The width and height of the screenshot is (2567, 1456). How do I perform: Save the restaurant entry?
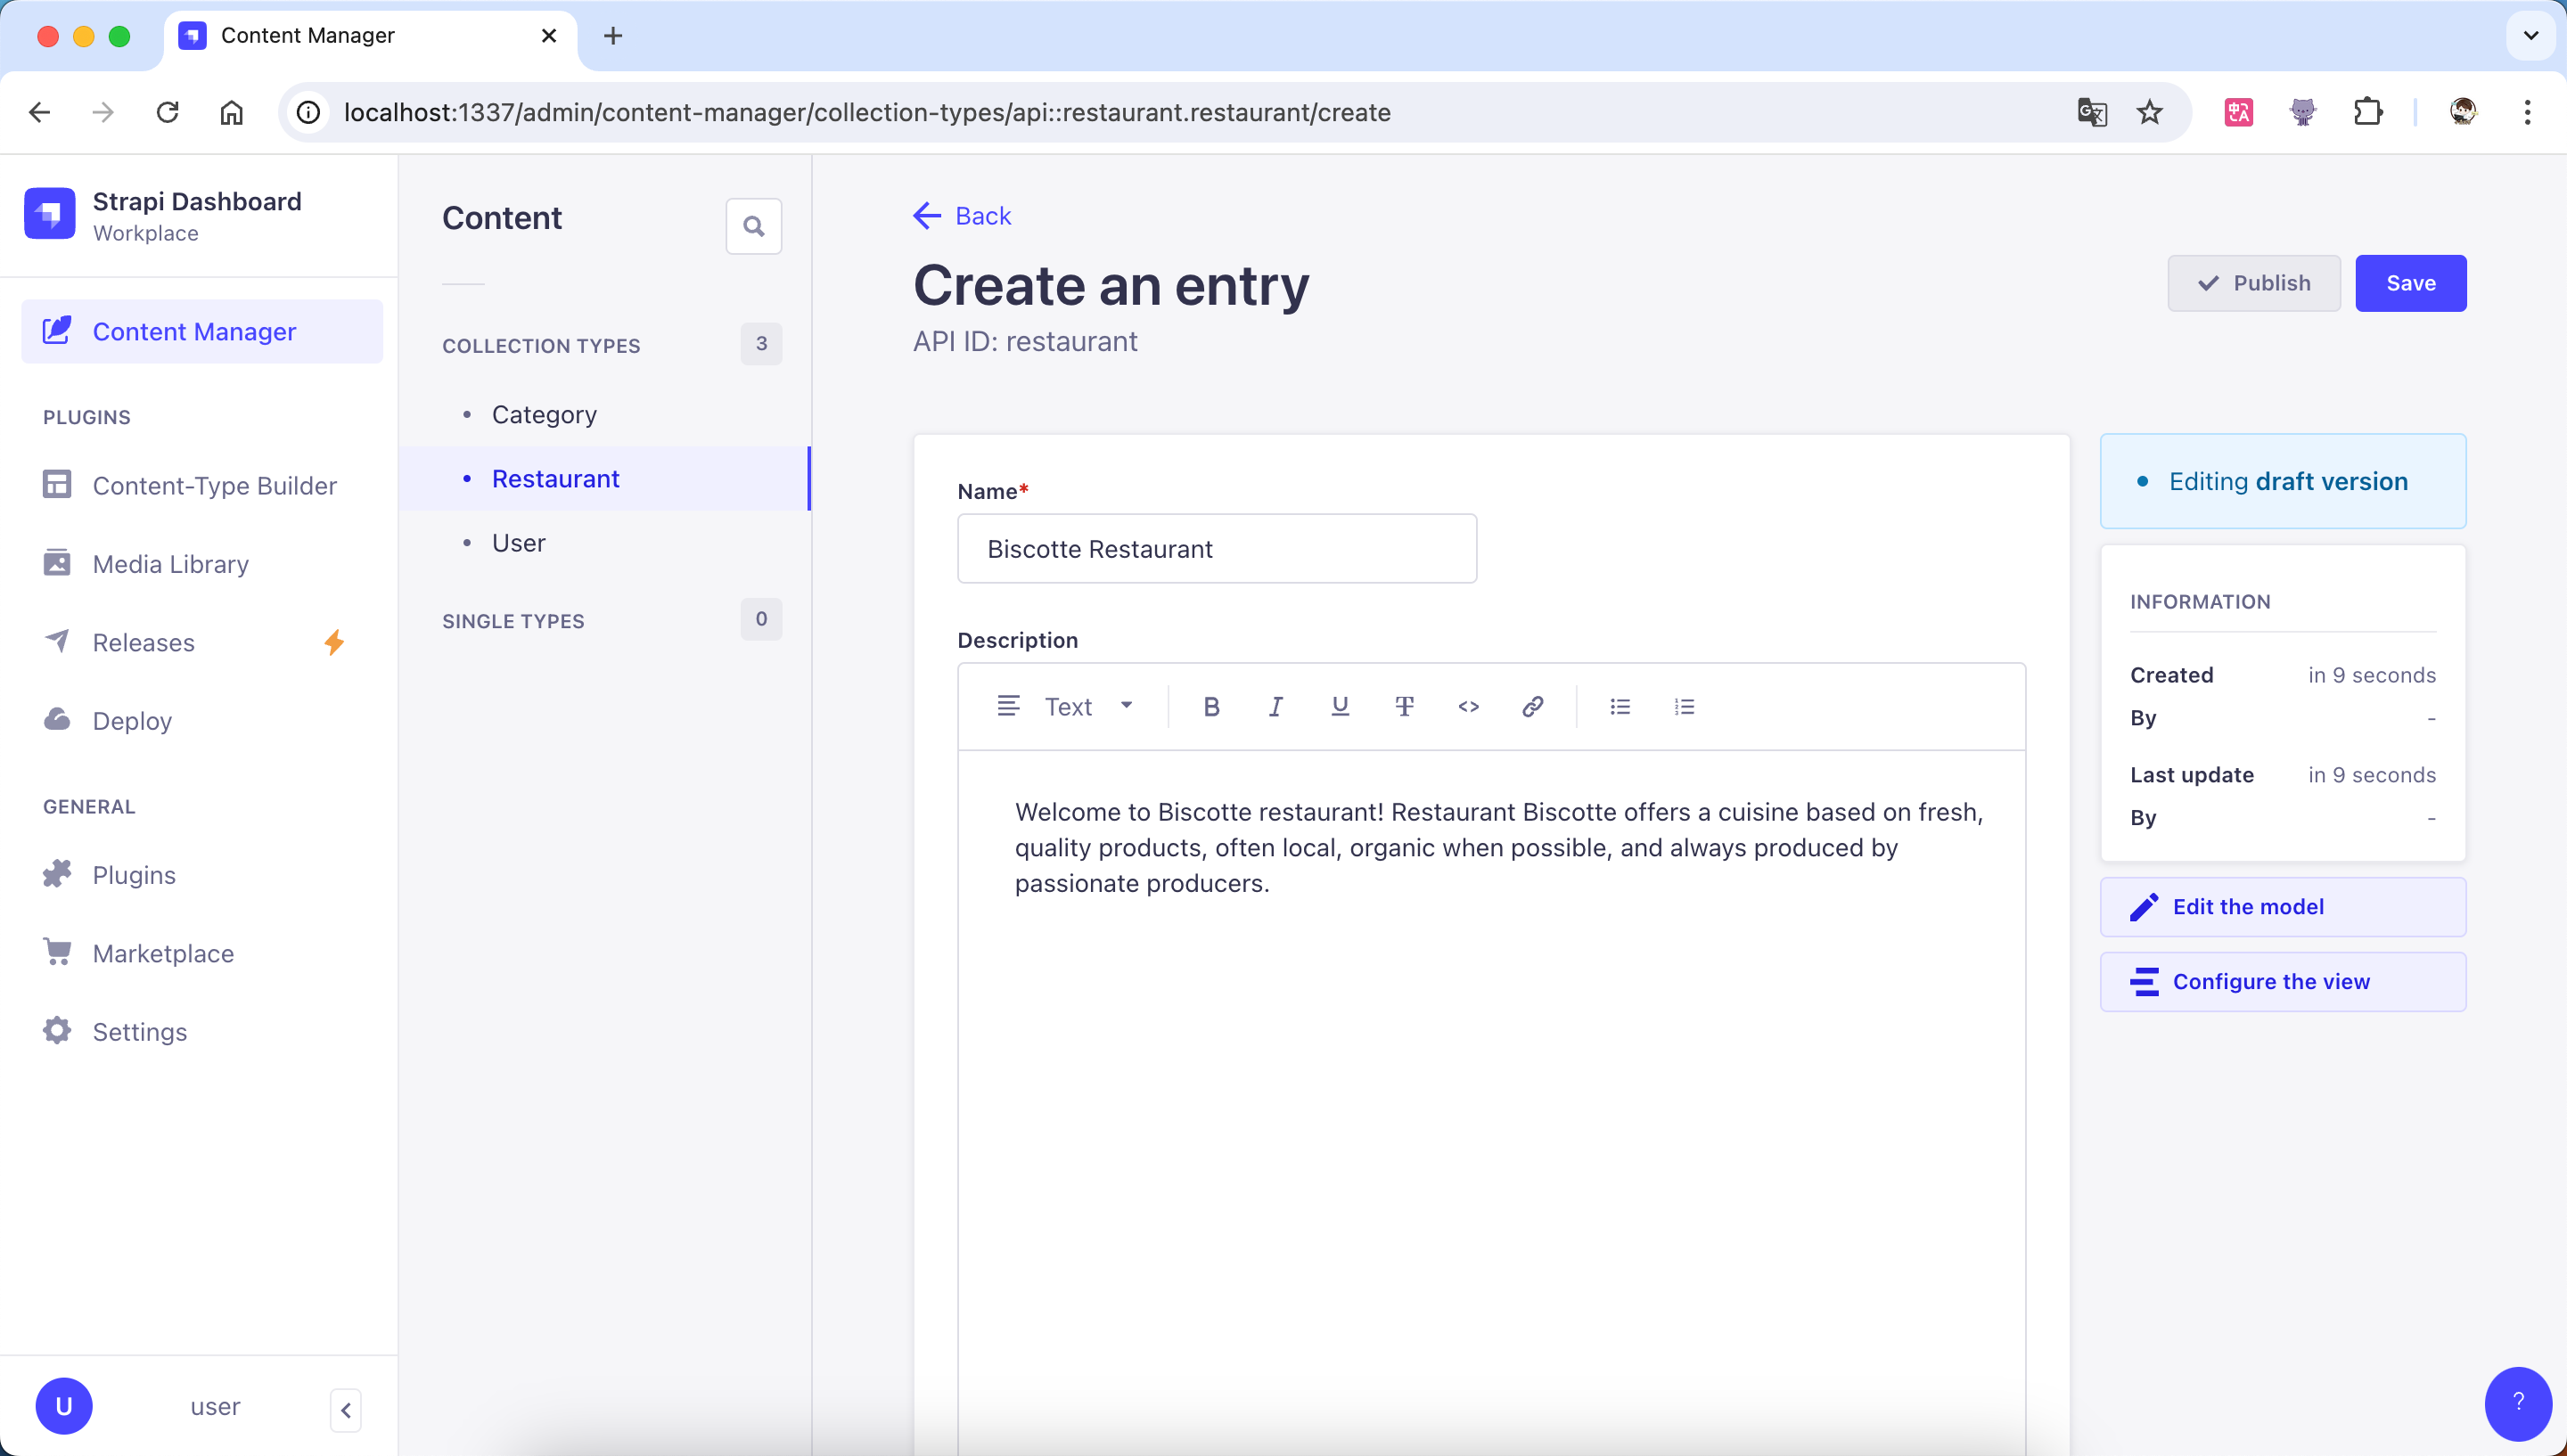coord(2409,283)
